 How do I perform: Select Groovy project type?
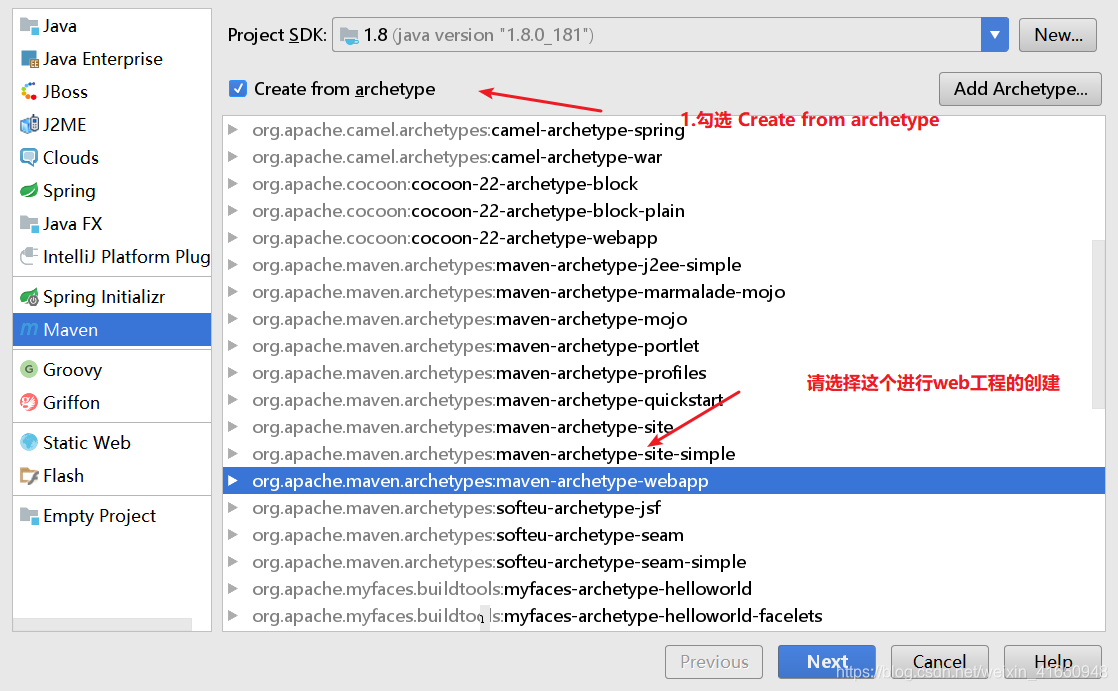[x=112, y=369]
